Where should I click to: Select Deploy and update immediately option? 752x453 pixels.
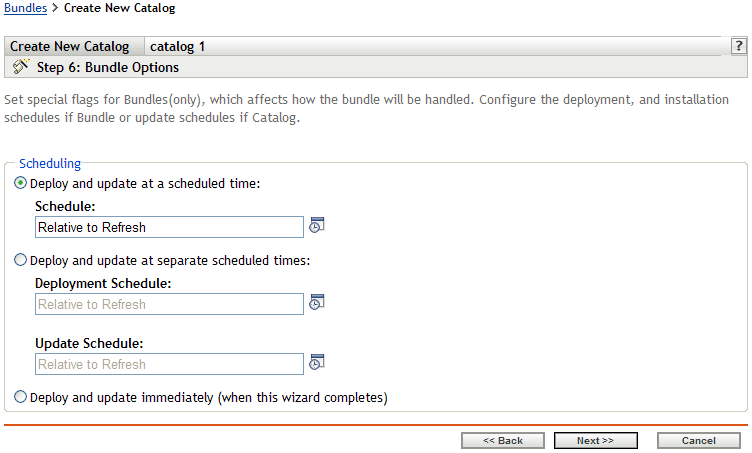click(21, 397)
